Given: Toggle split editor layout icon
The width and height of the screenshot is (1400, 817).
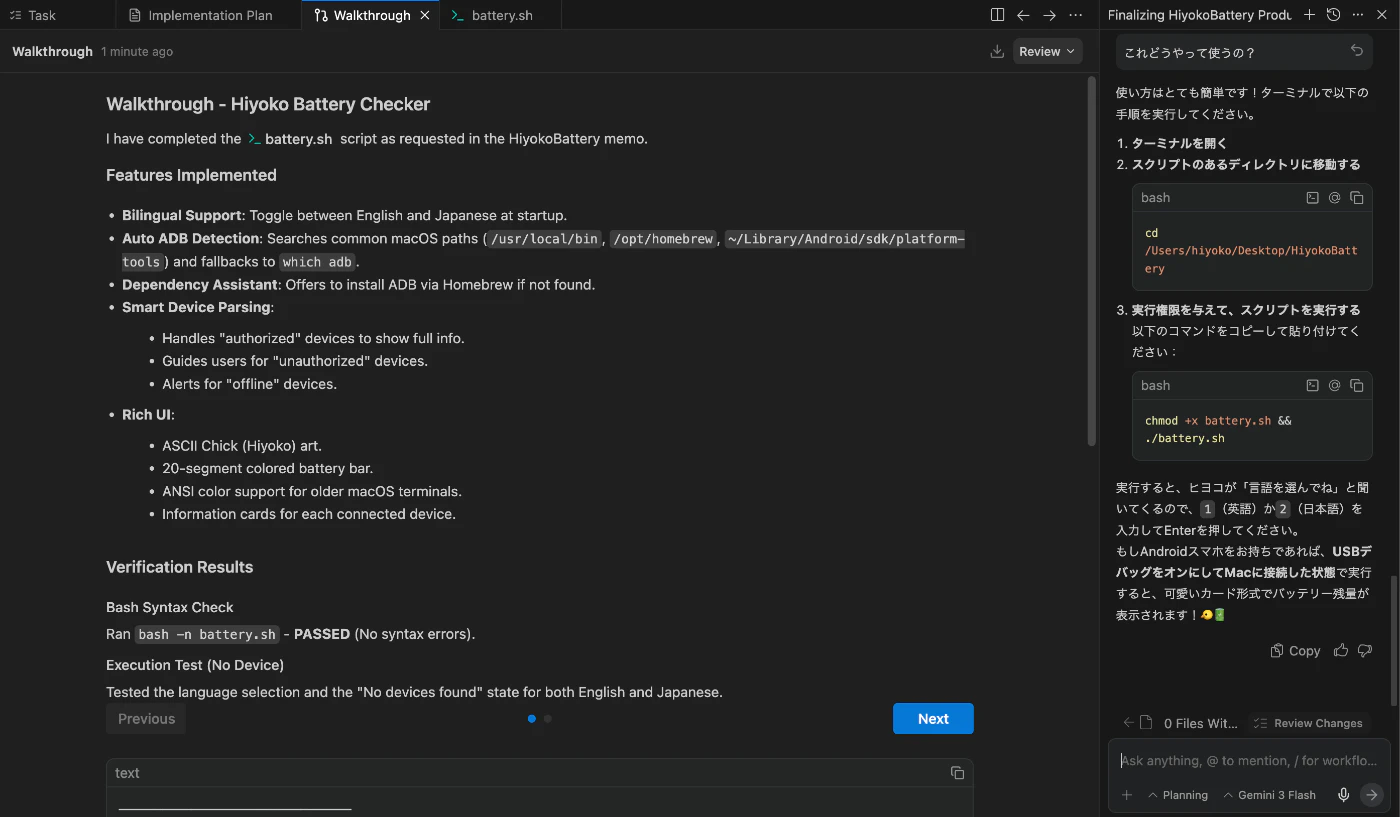Looking at the screenshot, I should [997, 15].
